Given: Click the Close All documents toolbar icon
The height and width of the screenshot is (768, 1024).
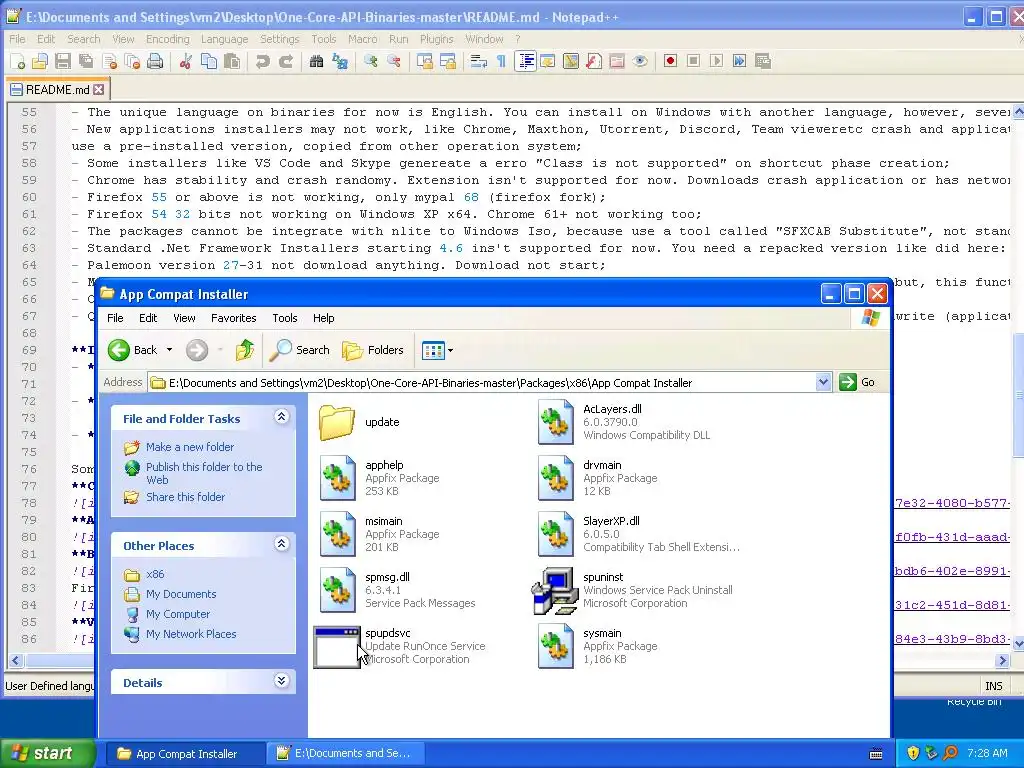Looking at the screenshot, I should pyautogui.click(x=133, y=61).
